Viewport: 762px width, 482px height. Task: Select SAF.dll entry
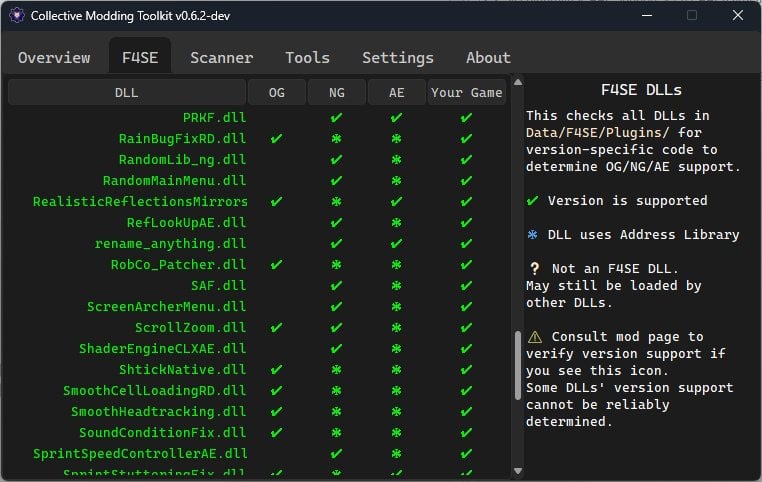[218, 285]
